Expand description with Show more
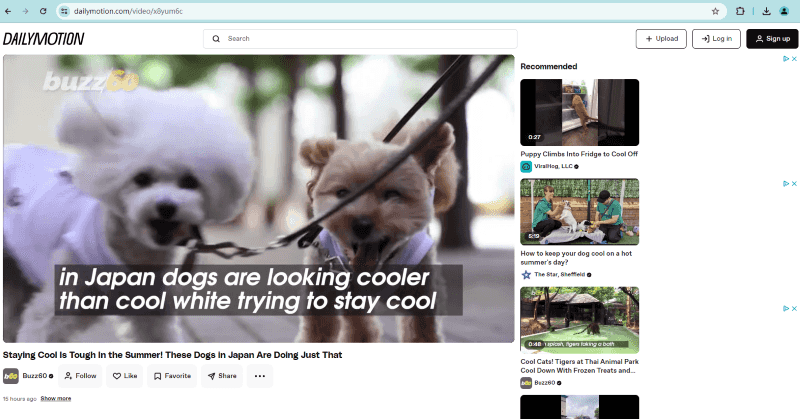 pyautogui.click(x=56, y=399)
